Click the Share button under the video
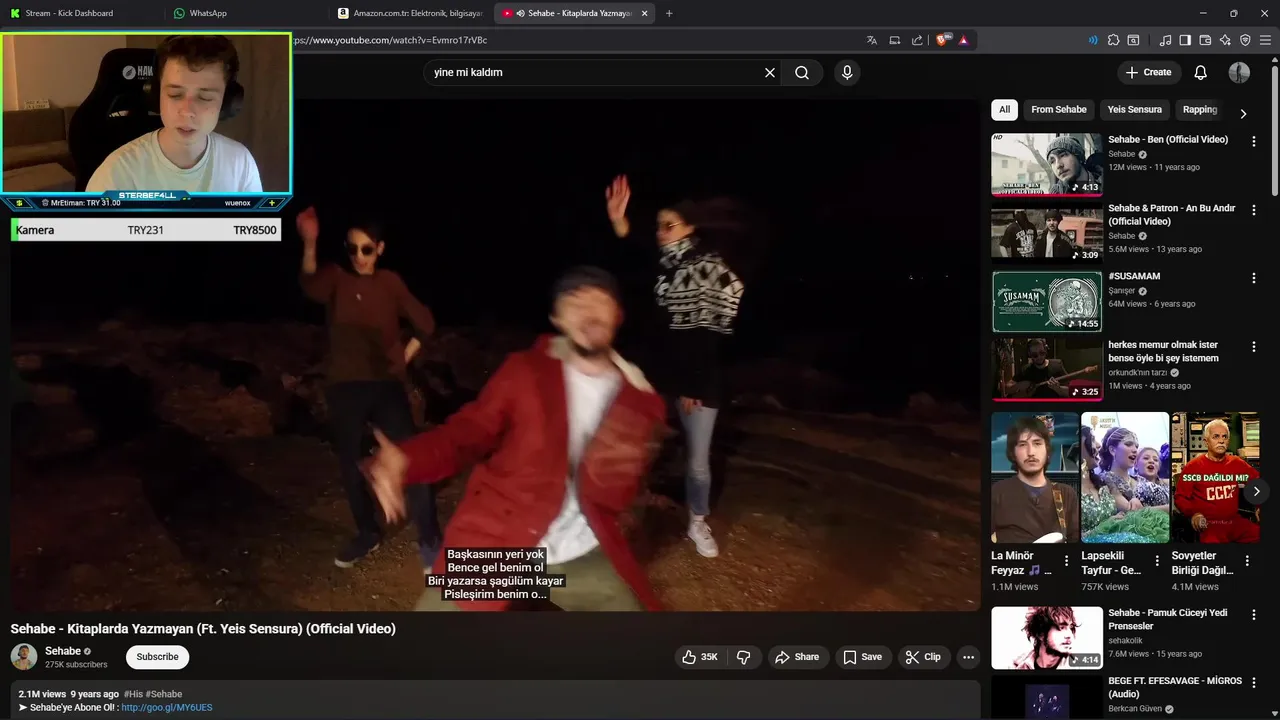 pos(796,657)
